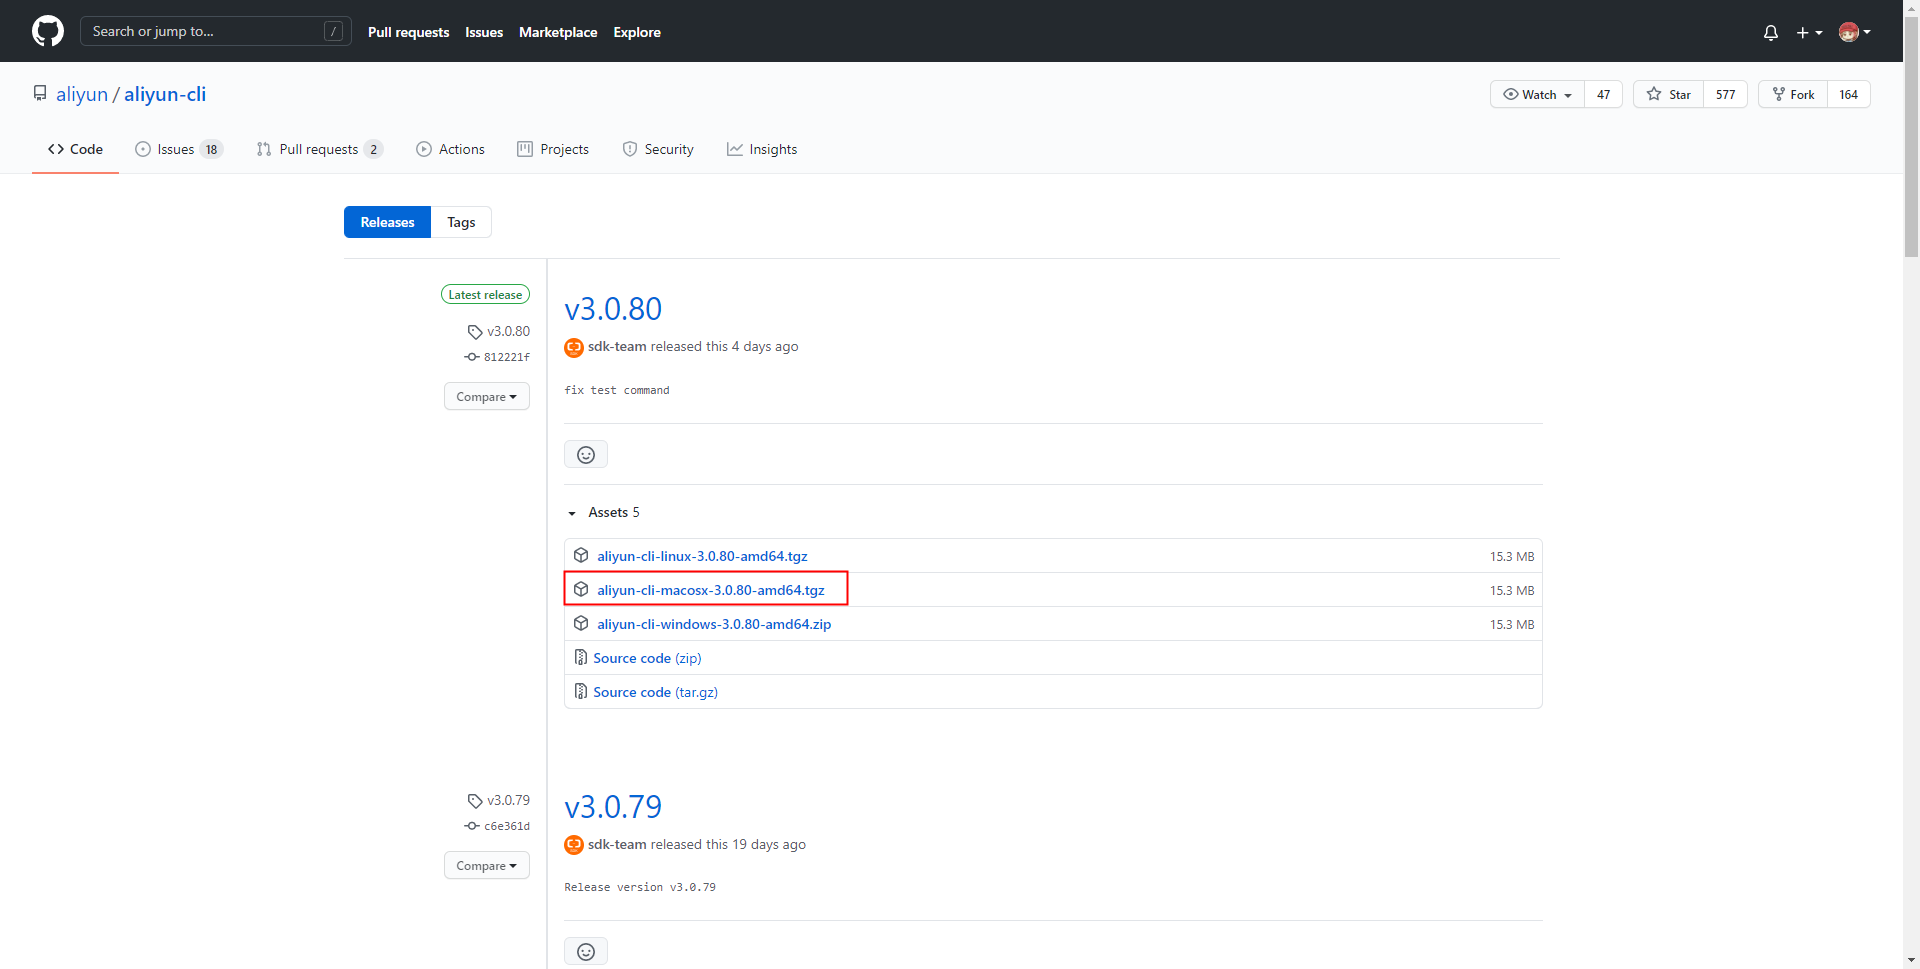Image resolution: width=1920 pixels, height=969 pixels.
Task: Switch to the Code tab
Action: [x=75, y=149]
